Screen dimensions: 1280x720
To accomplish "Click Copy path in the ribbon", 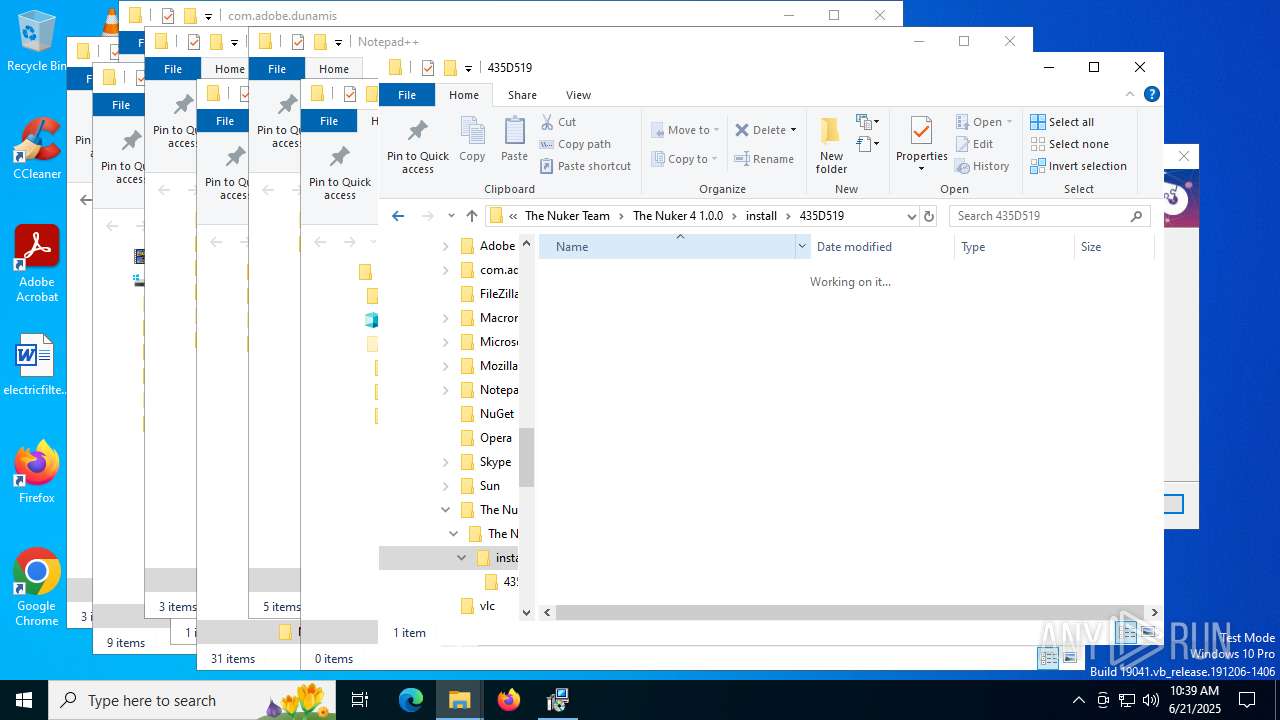I will (x=575, y=144).
